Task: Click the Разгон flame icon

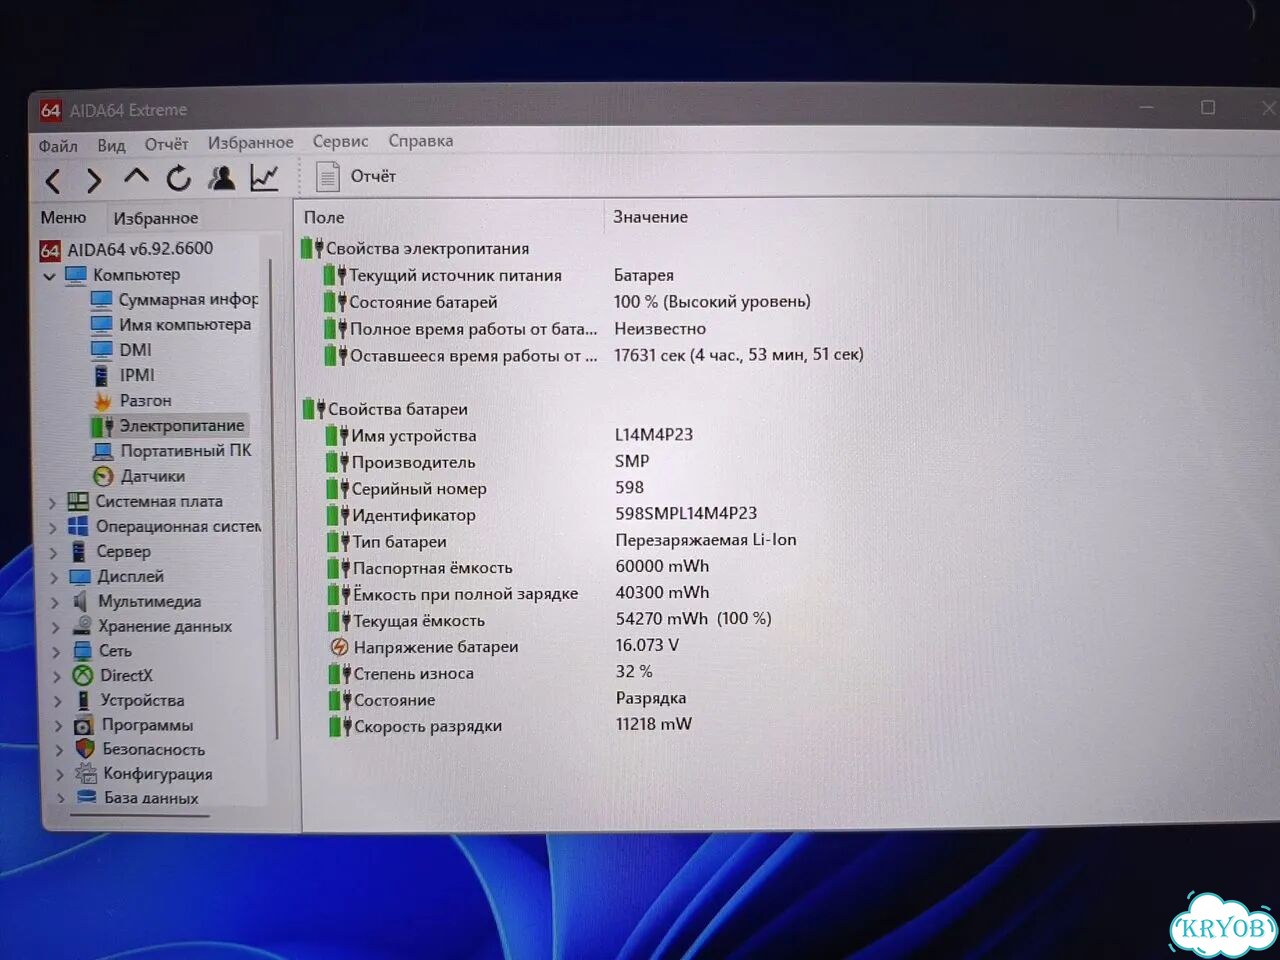Action: click(102, 401)
